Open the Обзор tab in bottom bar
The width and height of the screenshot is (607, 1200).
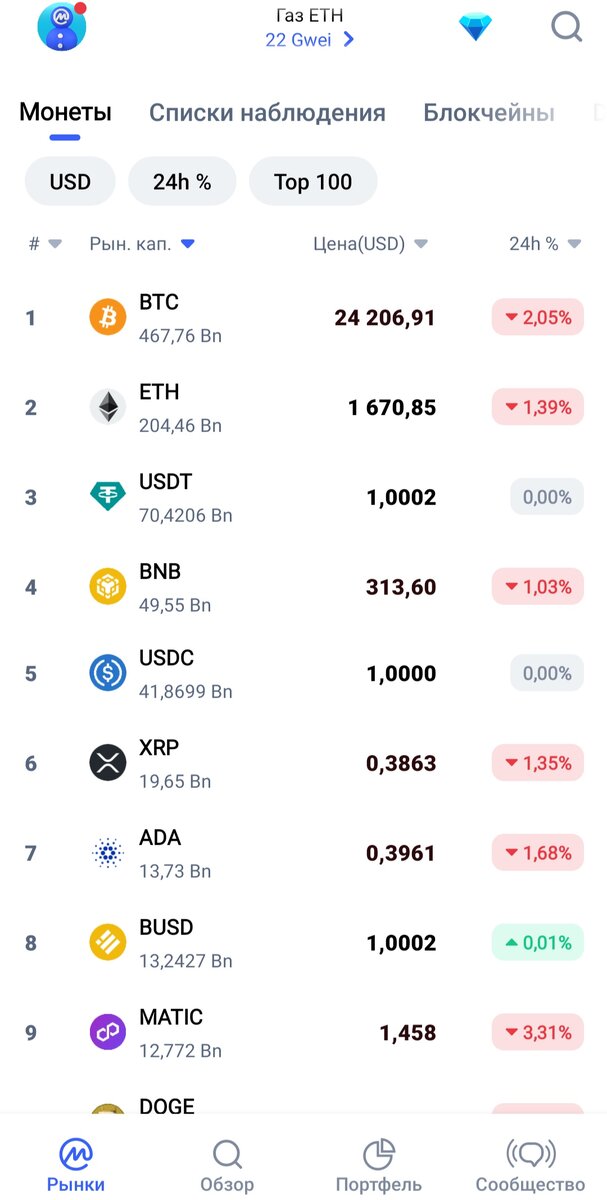(227, 1167)
